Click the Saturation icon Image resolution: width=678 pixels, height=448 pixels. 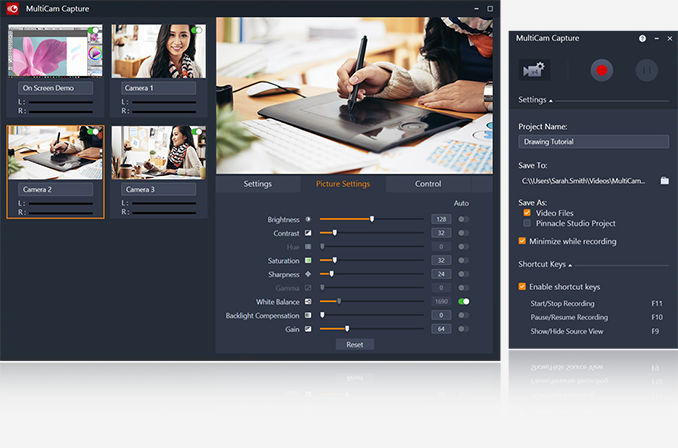(x=308, y=260)
